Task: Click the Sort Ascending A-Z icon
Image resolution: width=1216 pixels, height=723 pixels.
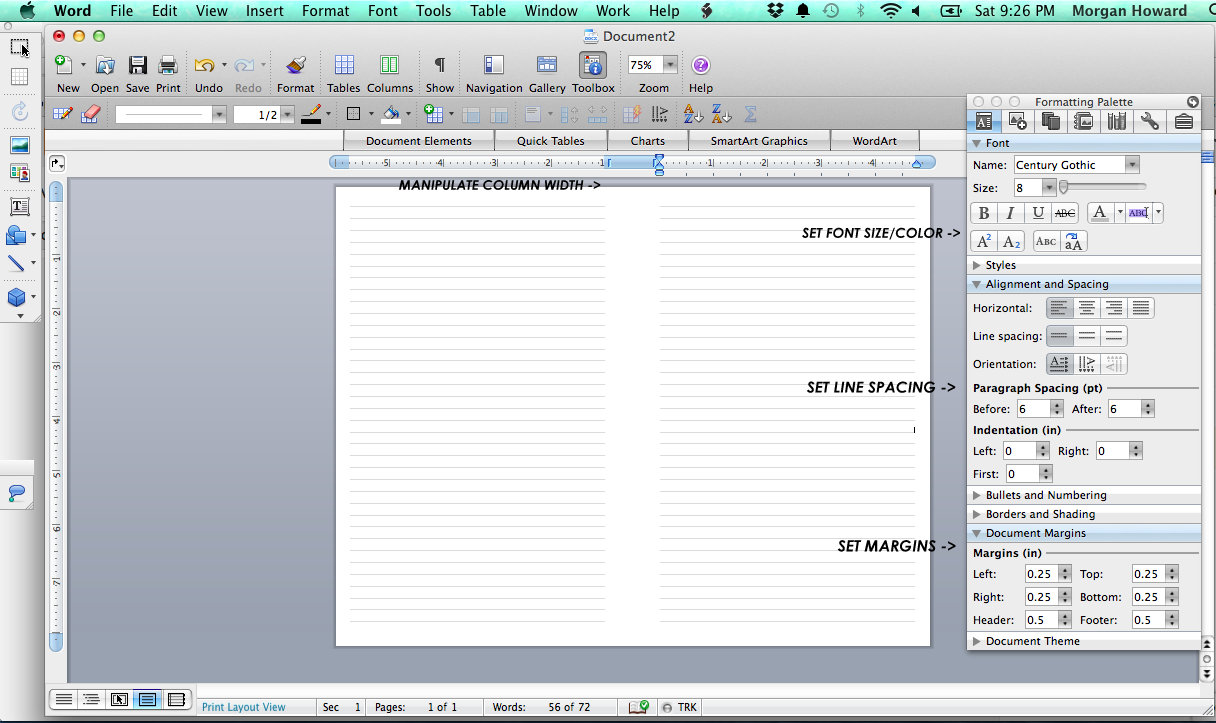Action: tap(693, 114)
